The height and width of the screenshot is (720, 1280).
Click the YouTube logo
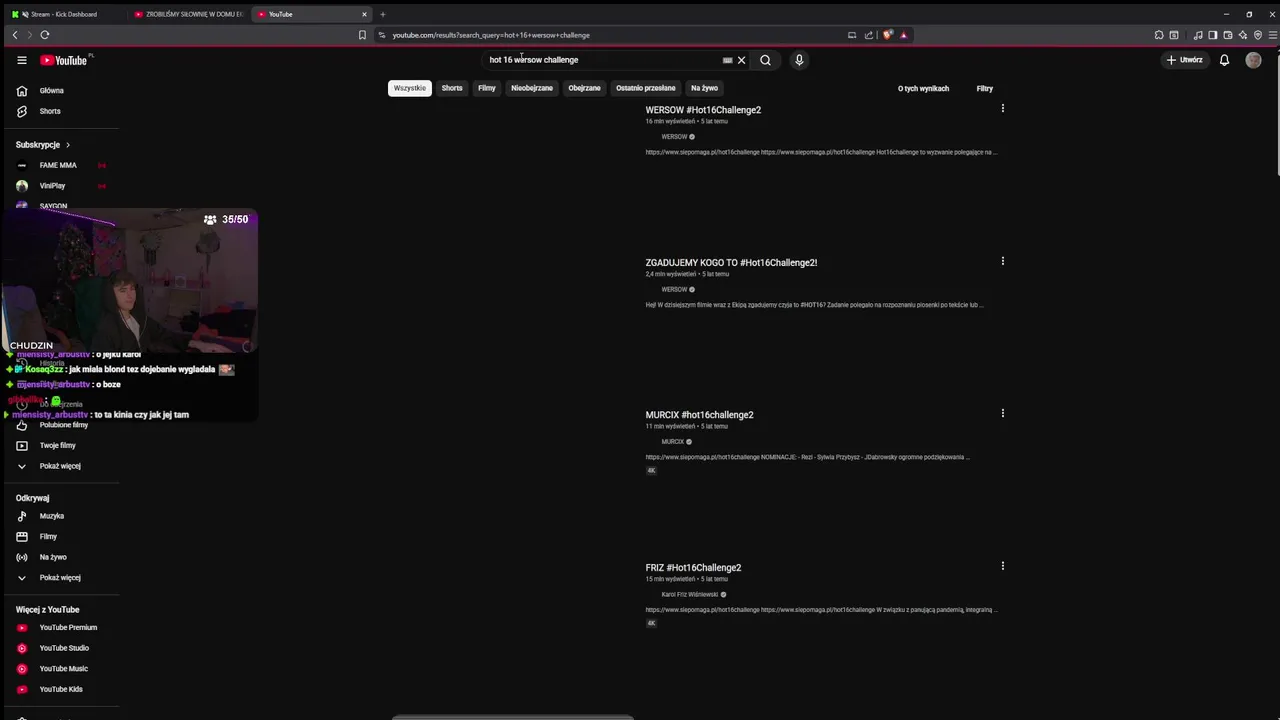pos(64,60)
